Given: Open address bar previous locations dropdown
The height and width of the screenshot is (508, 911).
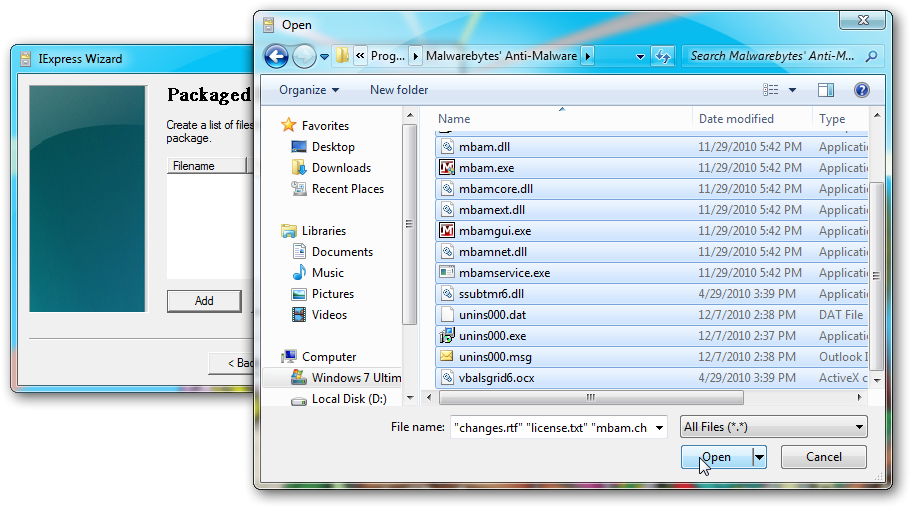Looking at the screenshot, I should 640,56.
